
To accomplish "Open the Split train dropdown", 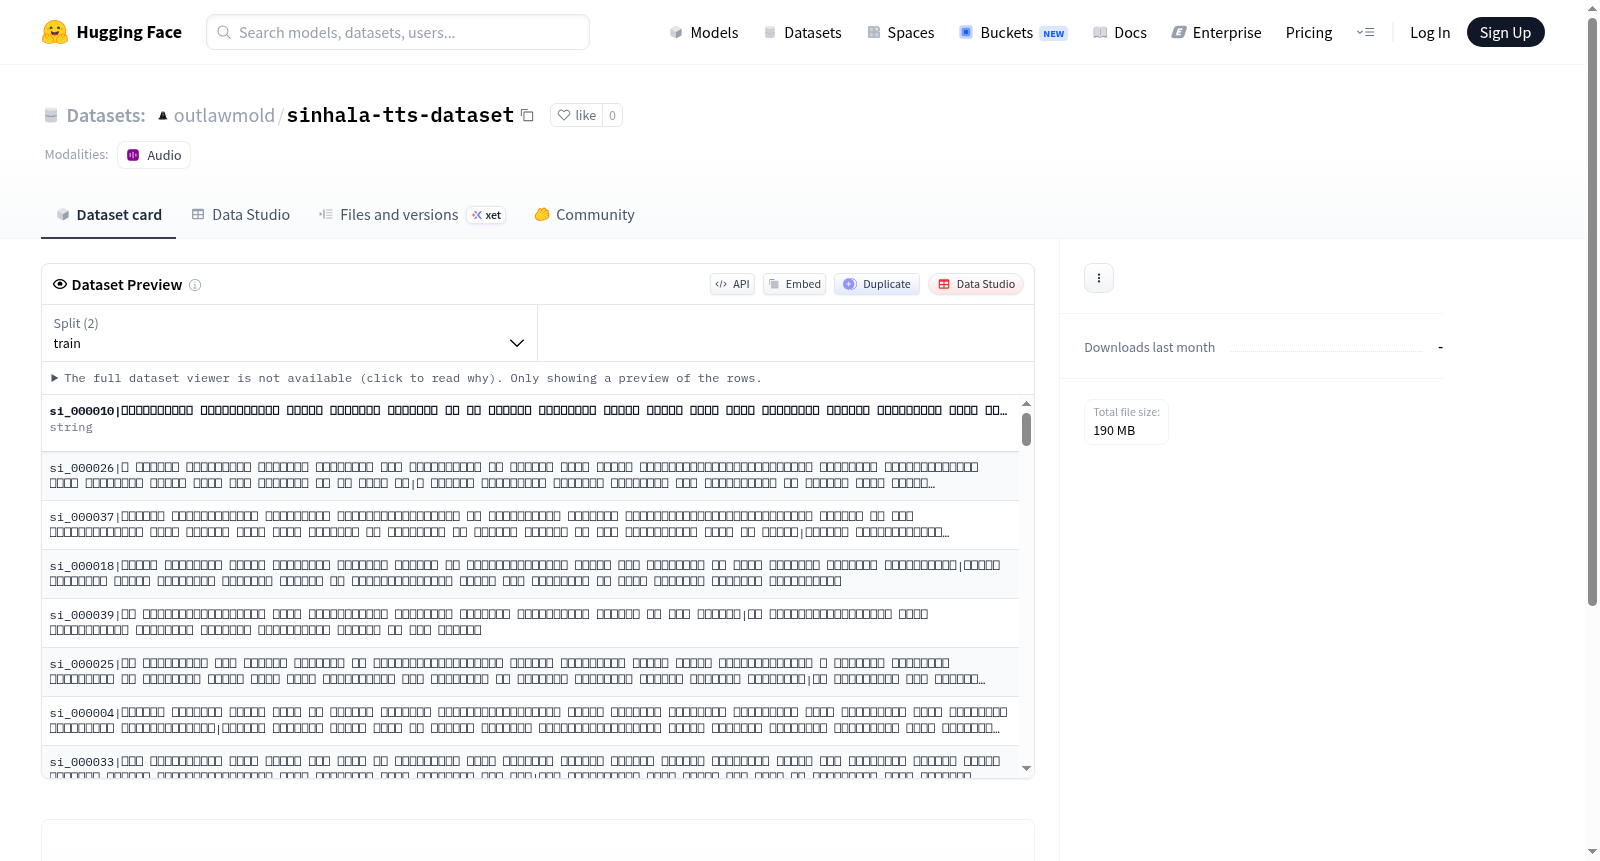I will [290, 333].
